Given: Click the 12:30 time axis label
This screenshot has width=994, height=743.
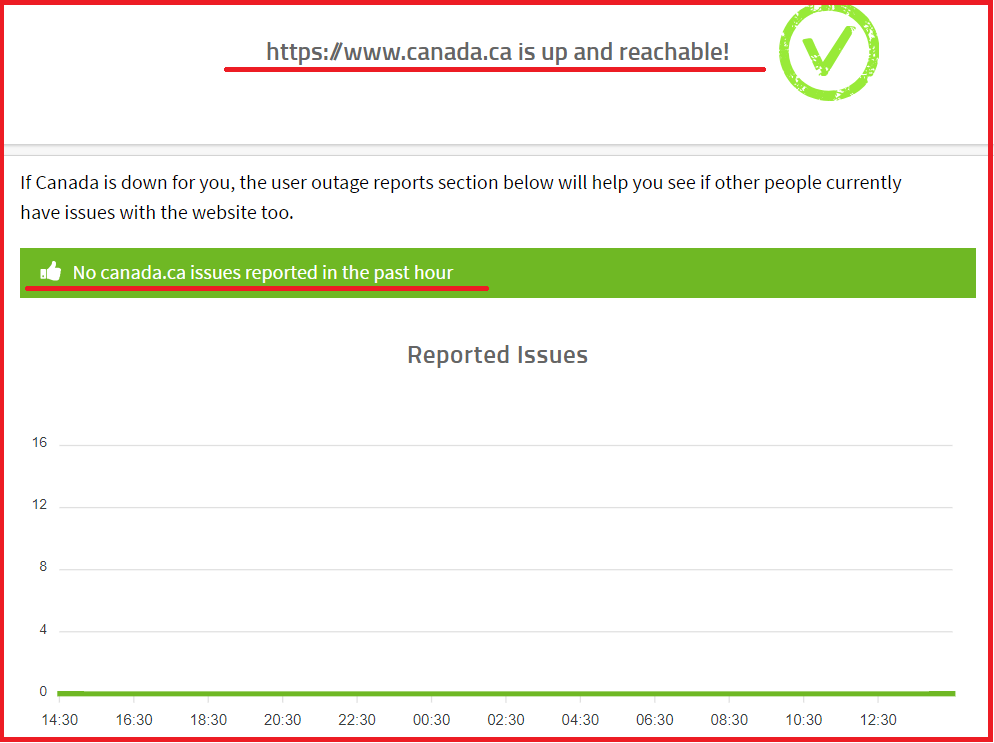Looking at the screenshot, I should click(x=878, y=720).
